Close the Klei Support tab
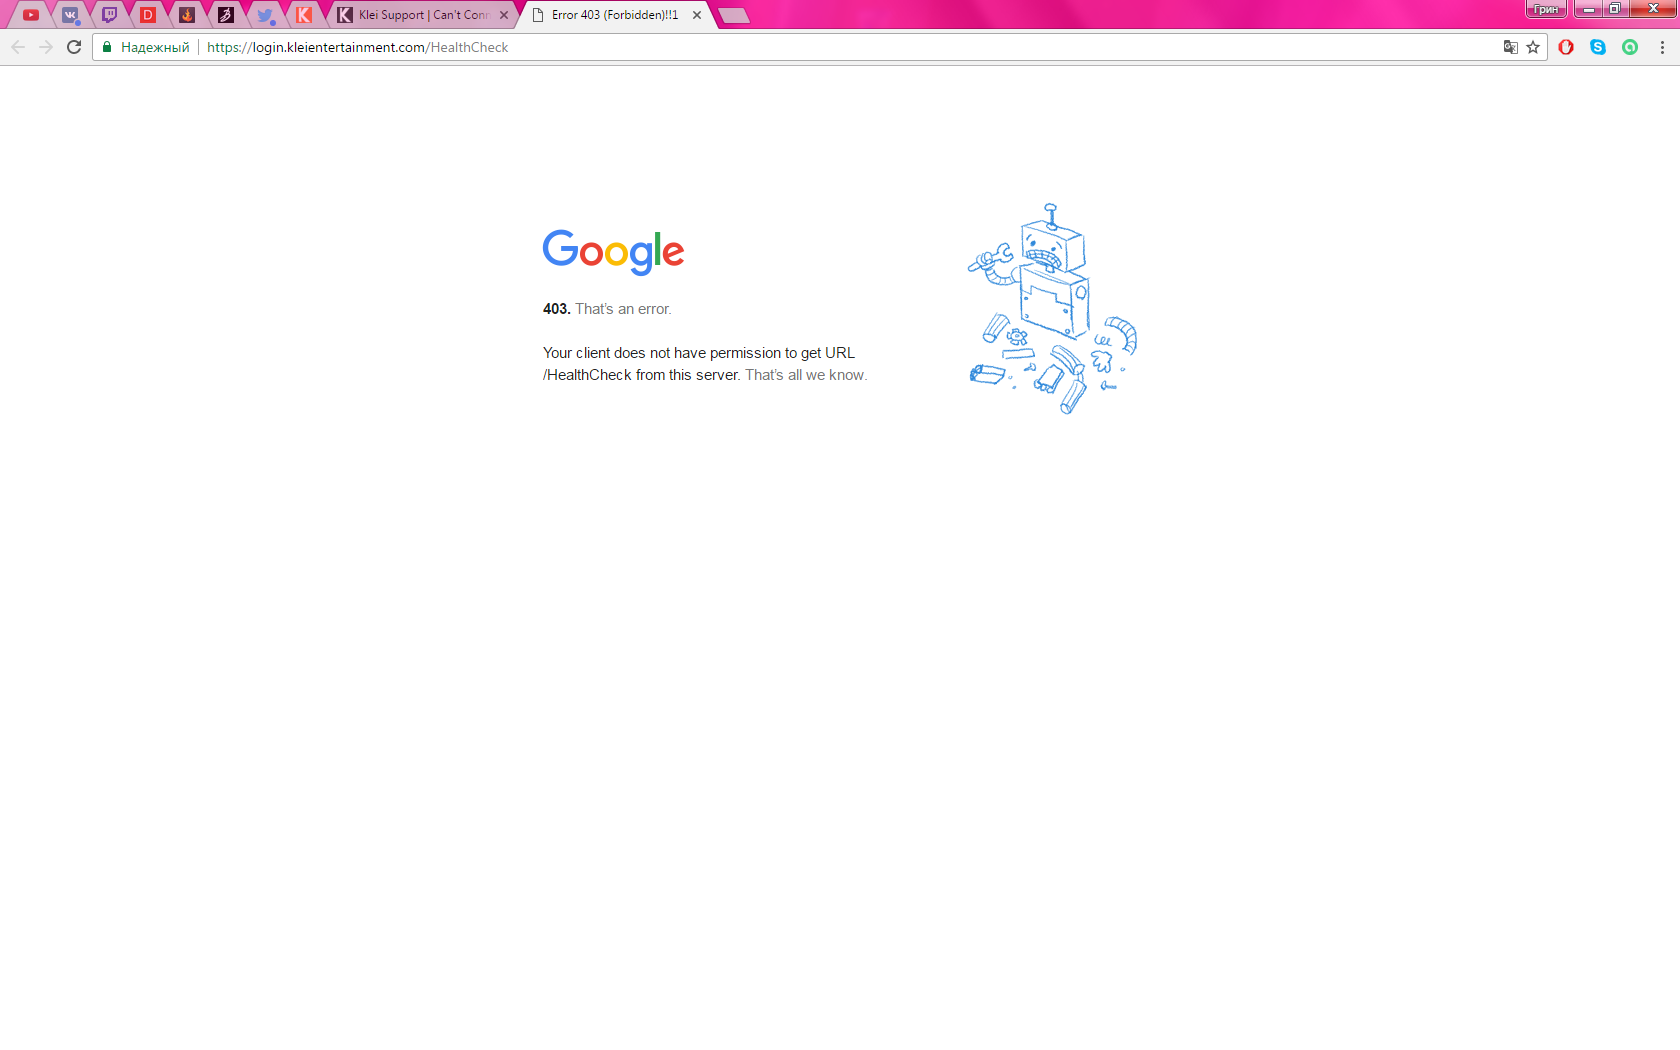 pos(504,15)
